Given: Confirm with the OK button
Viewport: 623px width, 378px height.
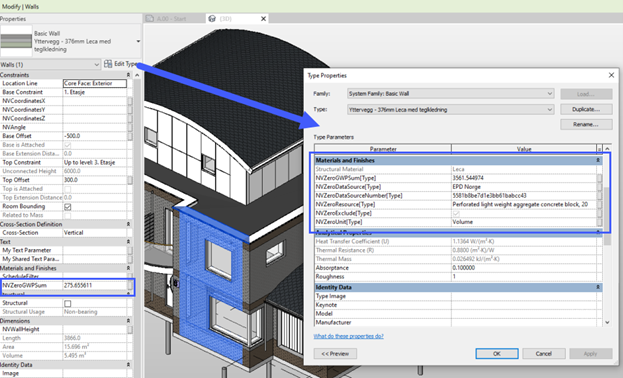Looking at the screenshot, I should [x=497, y=354].
